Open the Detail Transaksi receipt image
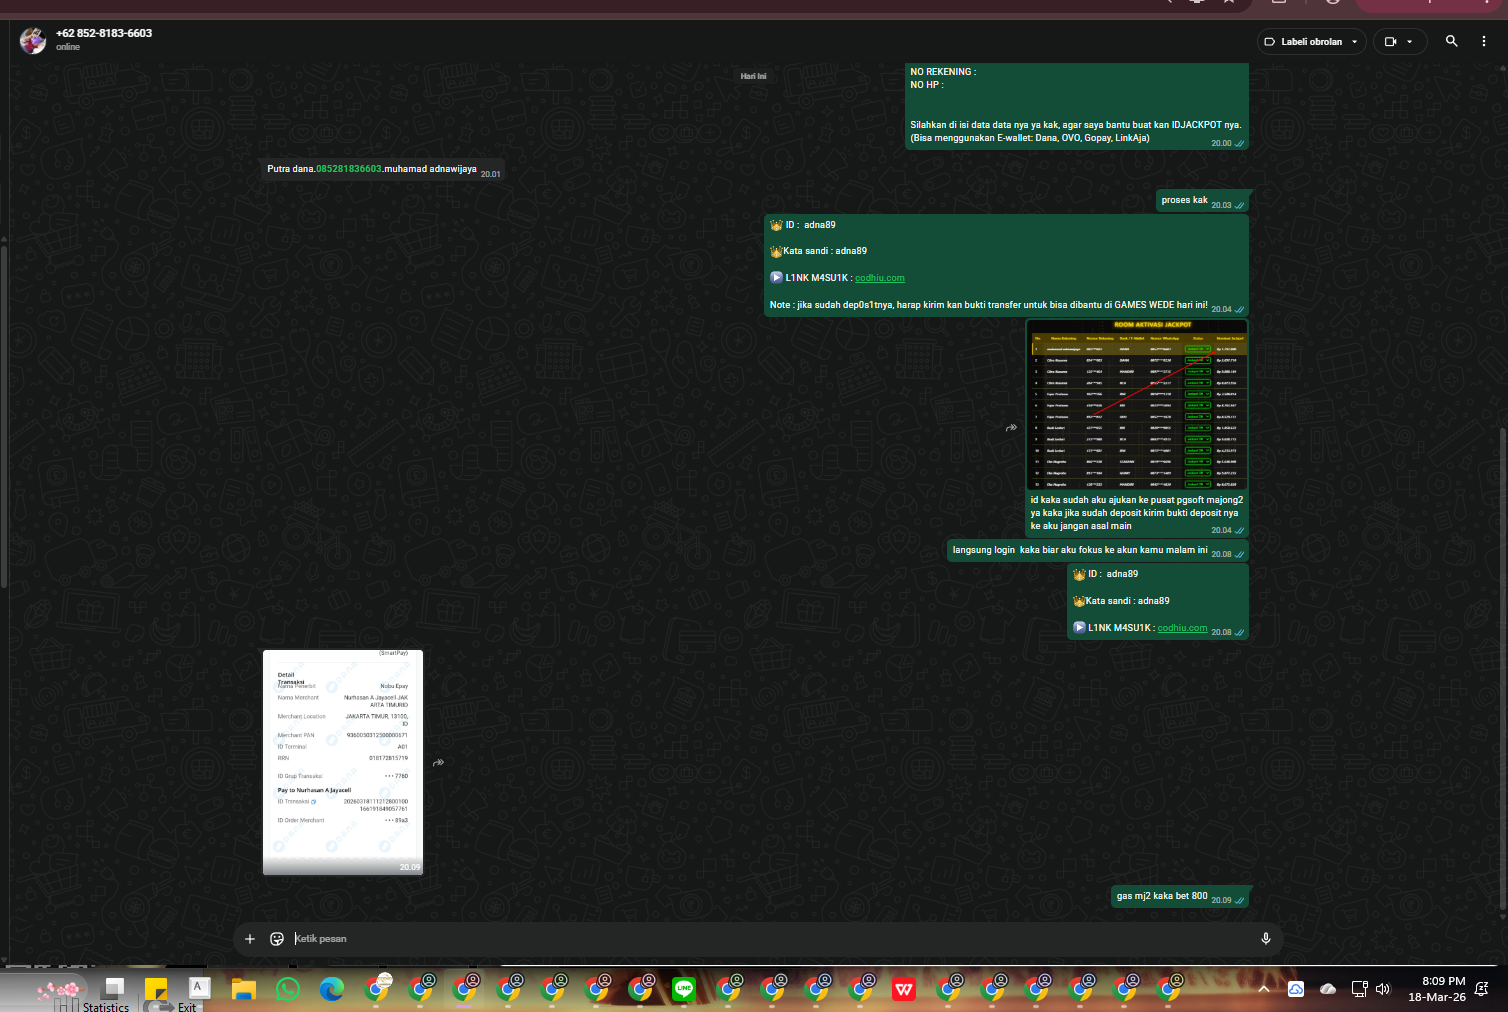Viewport: 1508px width, 1012px height. click(343, 762)
